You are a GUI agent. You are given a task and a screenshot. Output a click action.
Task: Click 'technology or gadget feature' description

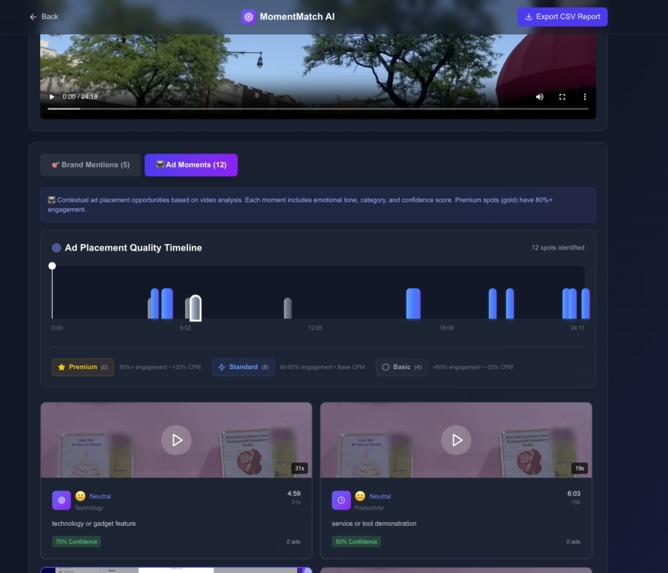pos(94,523)
